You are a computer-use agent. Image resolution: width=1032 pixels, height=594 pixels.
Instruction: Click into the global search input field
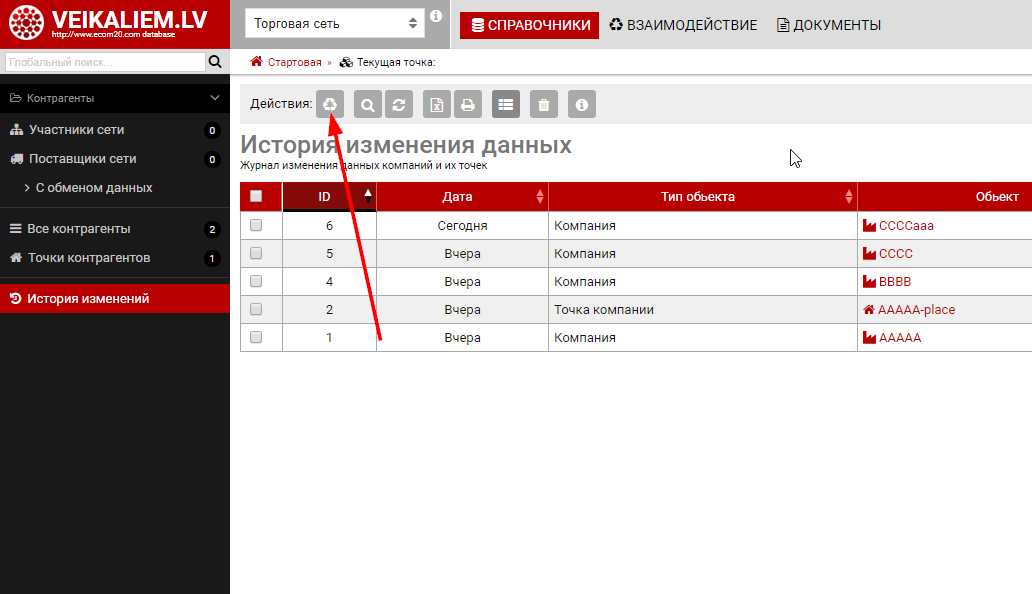tap(103, 62)
